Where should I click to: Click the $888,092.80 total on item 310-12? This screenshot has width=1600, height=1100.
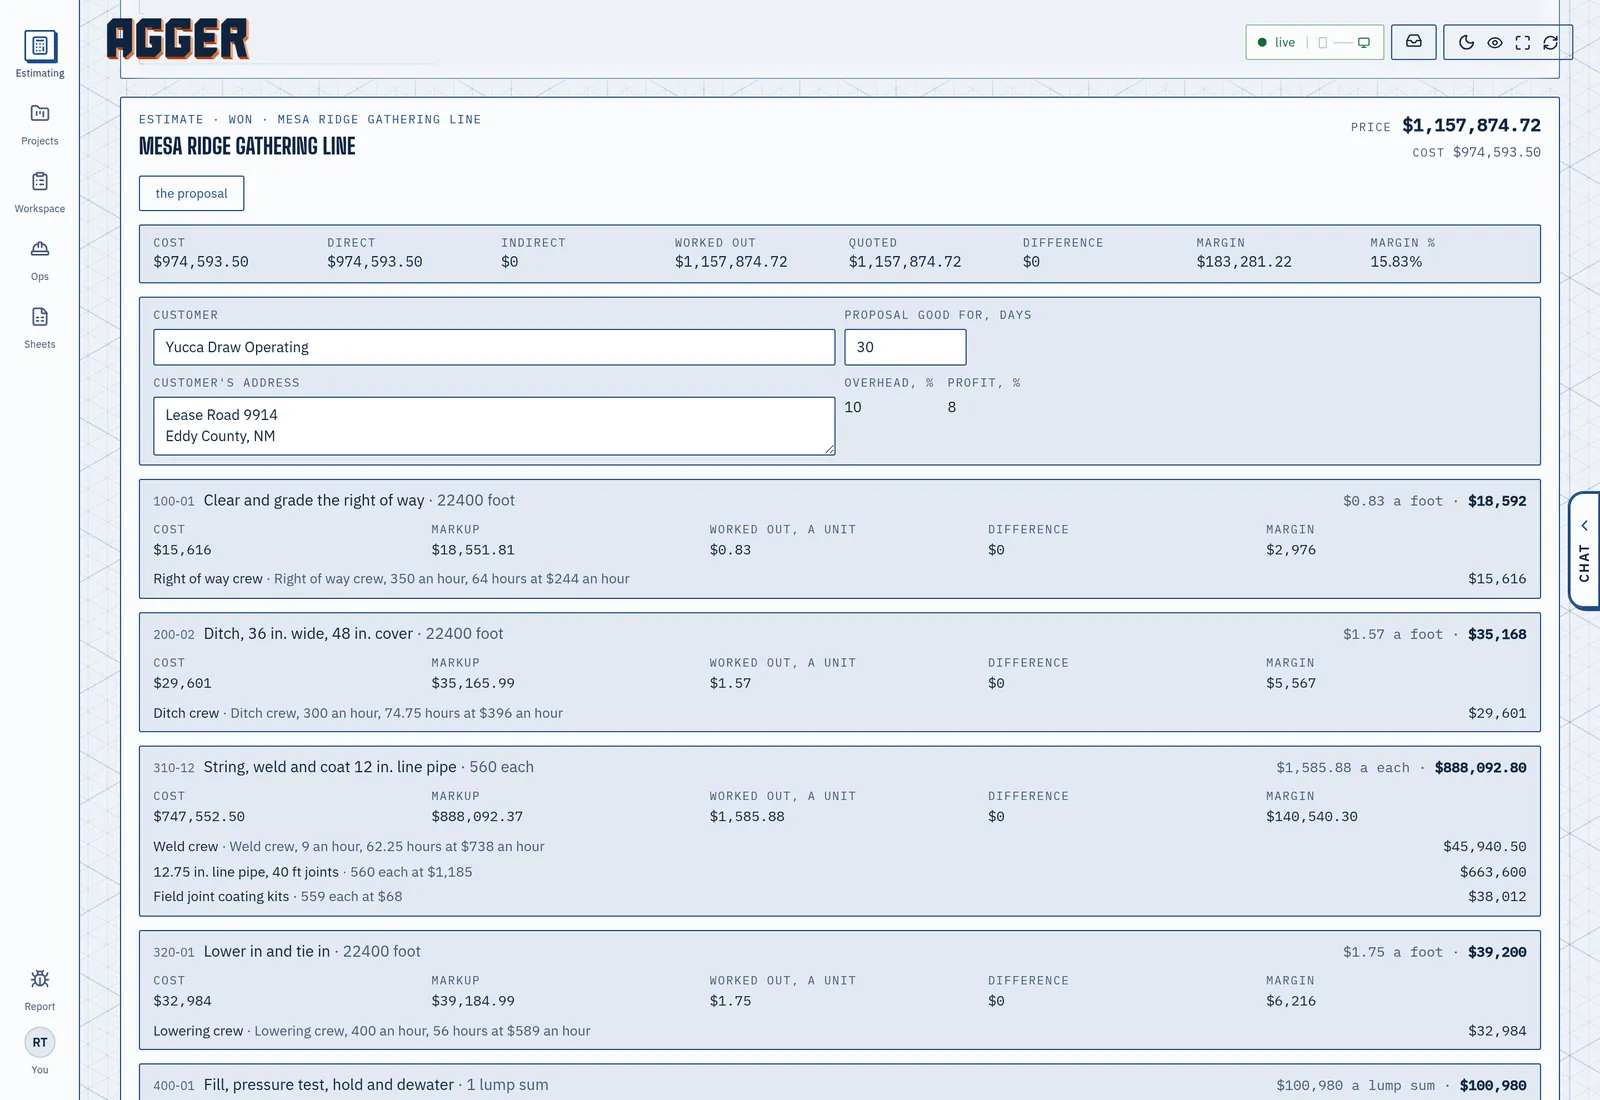(x=1481, y=768)
